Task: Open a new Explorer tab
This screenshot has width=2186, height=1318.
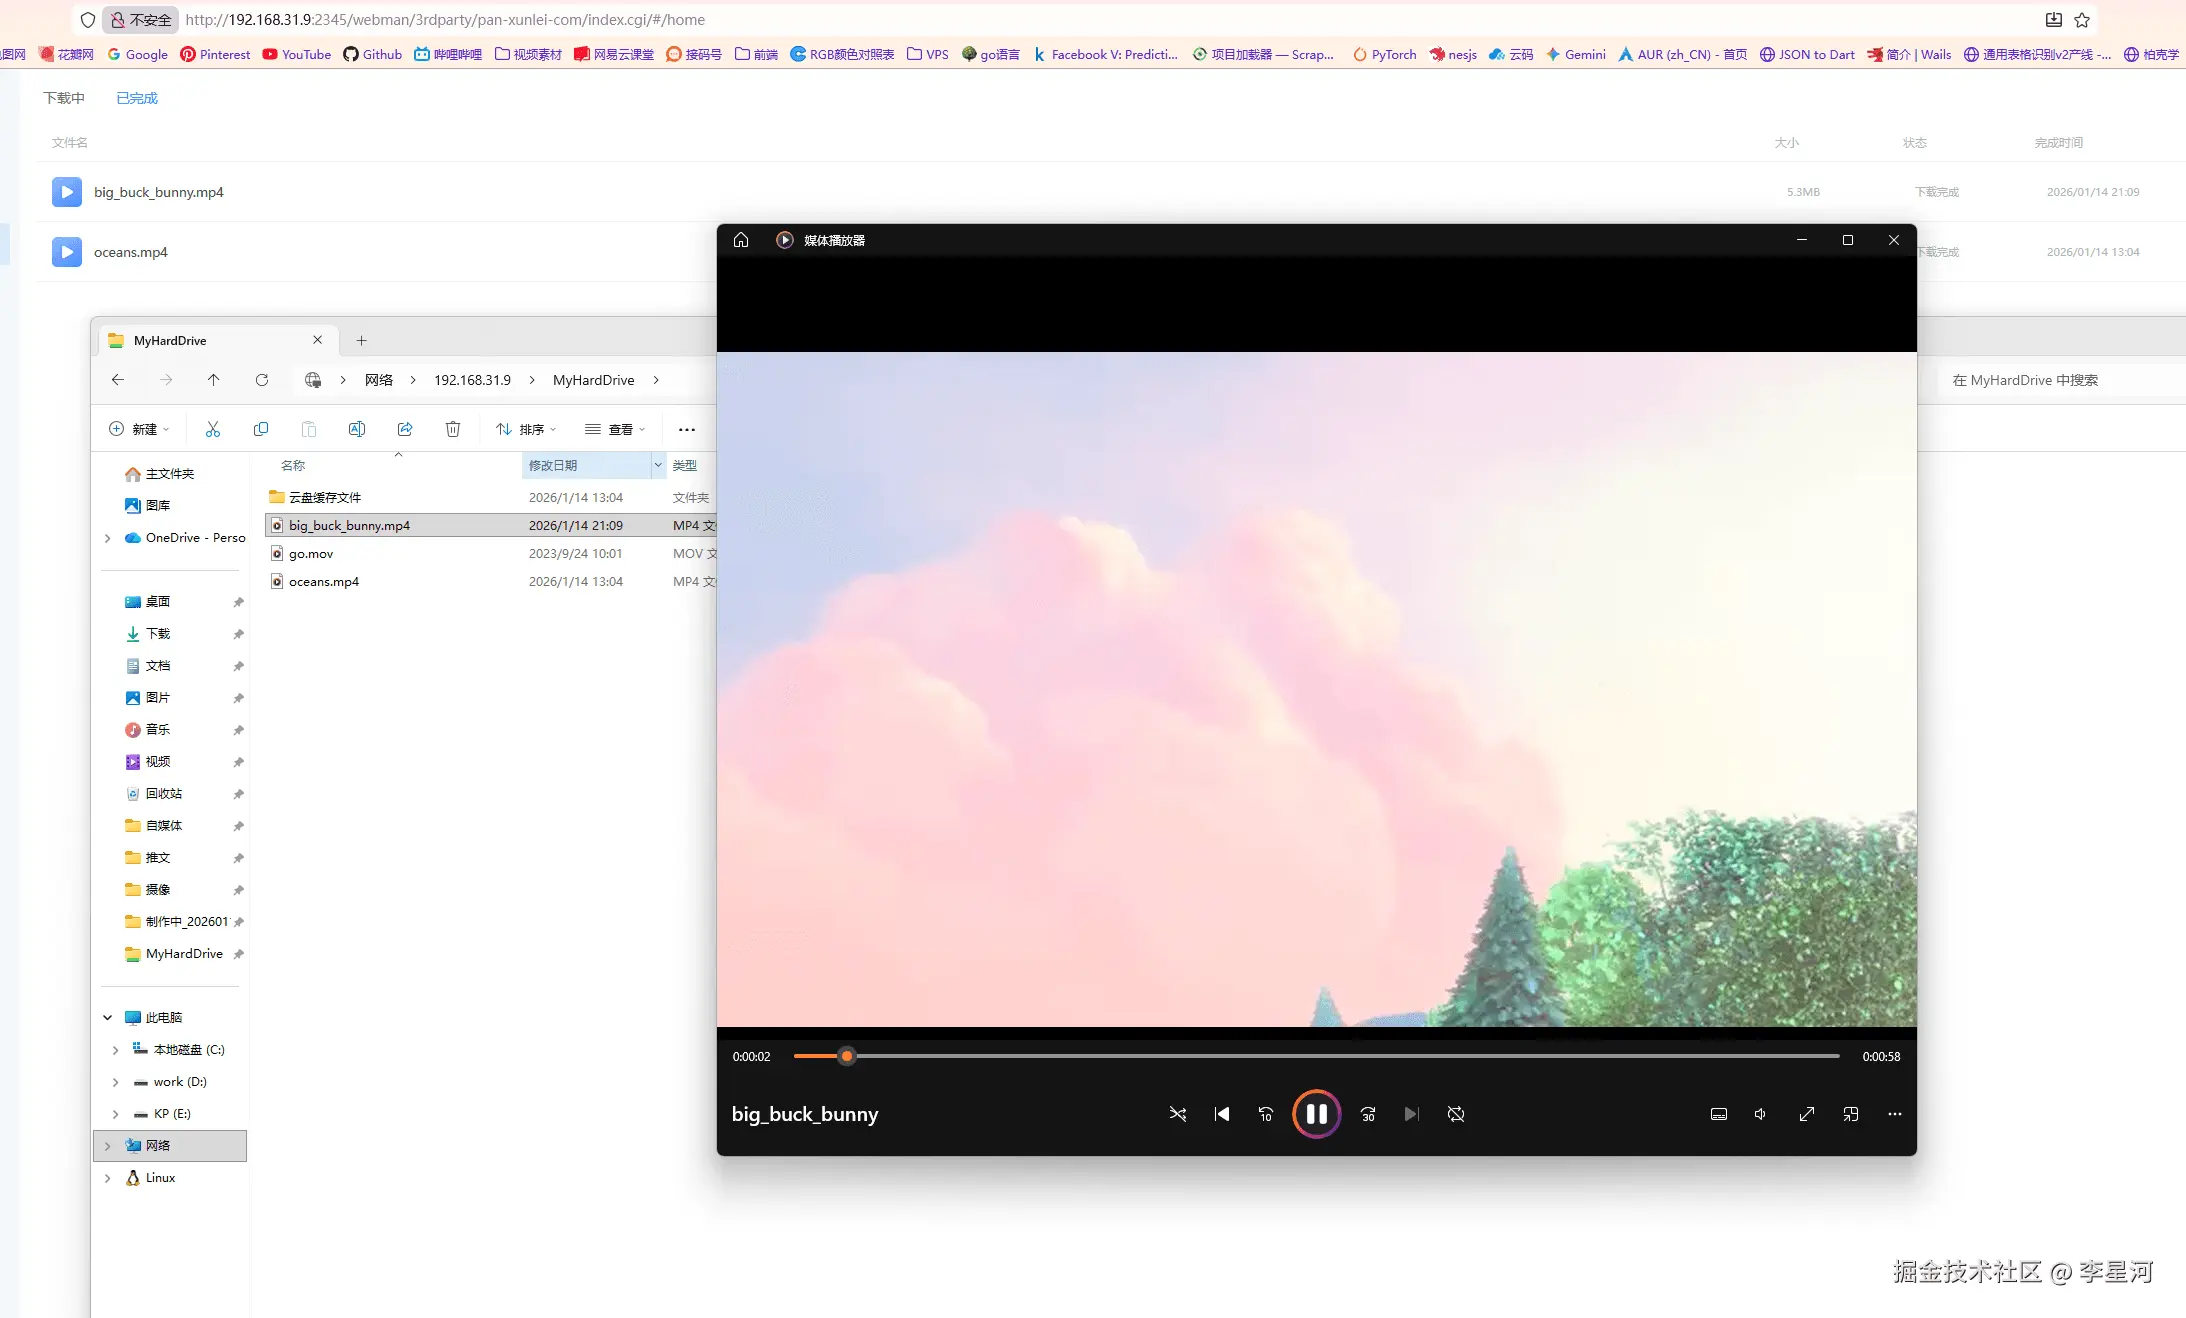Action: [361, 340]
